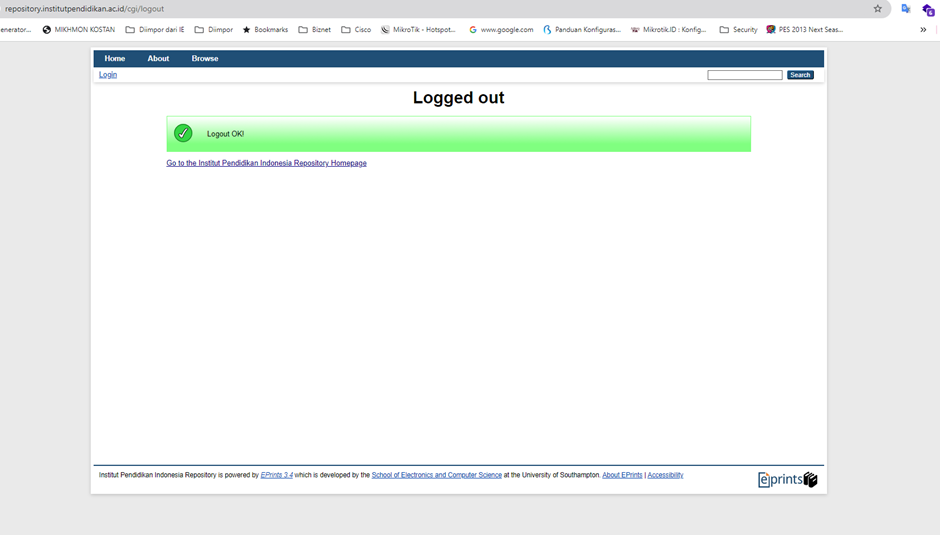Image resolution: width=940 pixels, height=535 pixels.
Task: Click the EPrints logo in the footer
Action: 787,480
